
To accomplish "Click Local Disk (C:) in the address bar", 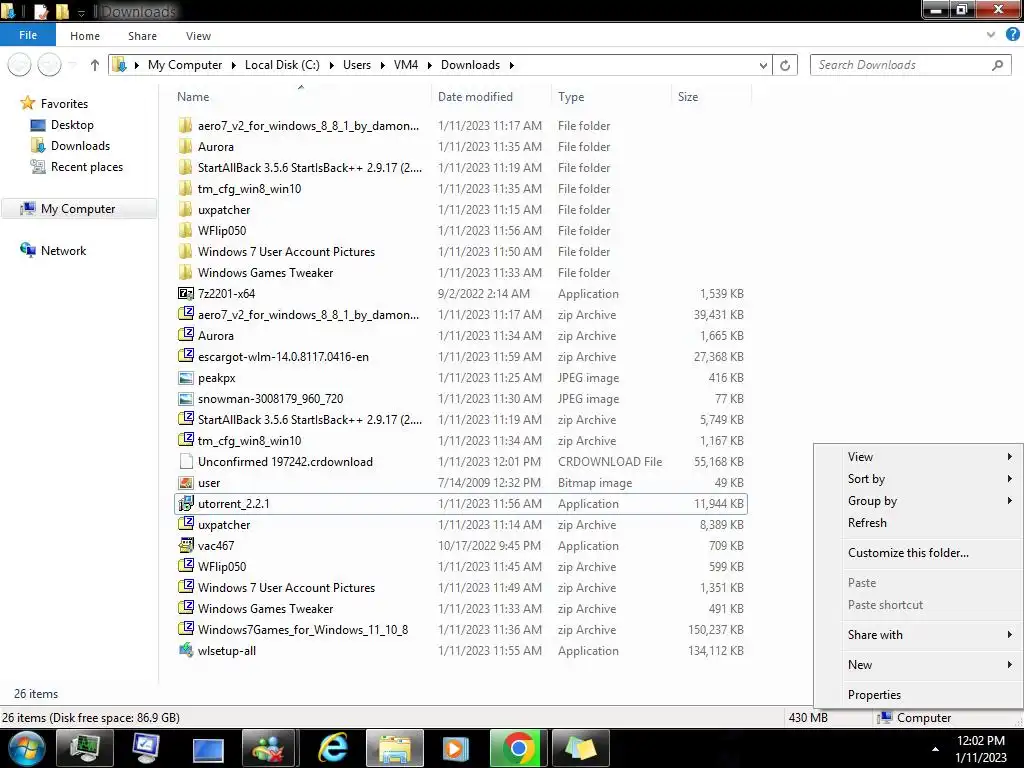I will pos(282,65).
